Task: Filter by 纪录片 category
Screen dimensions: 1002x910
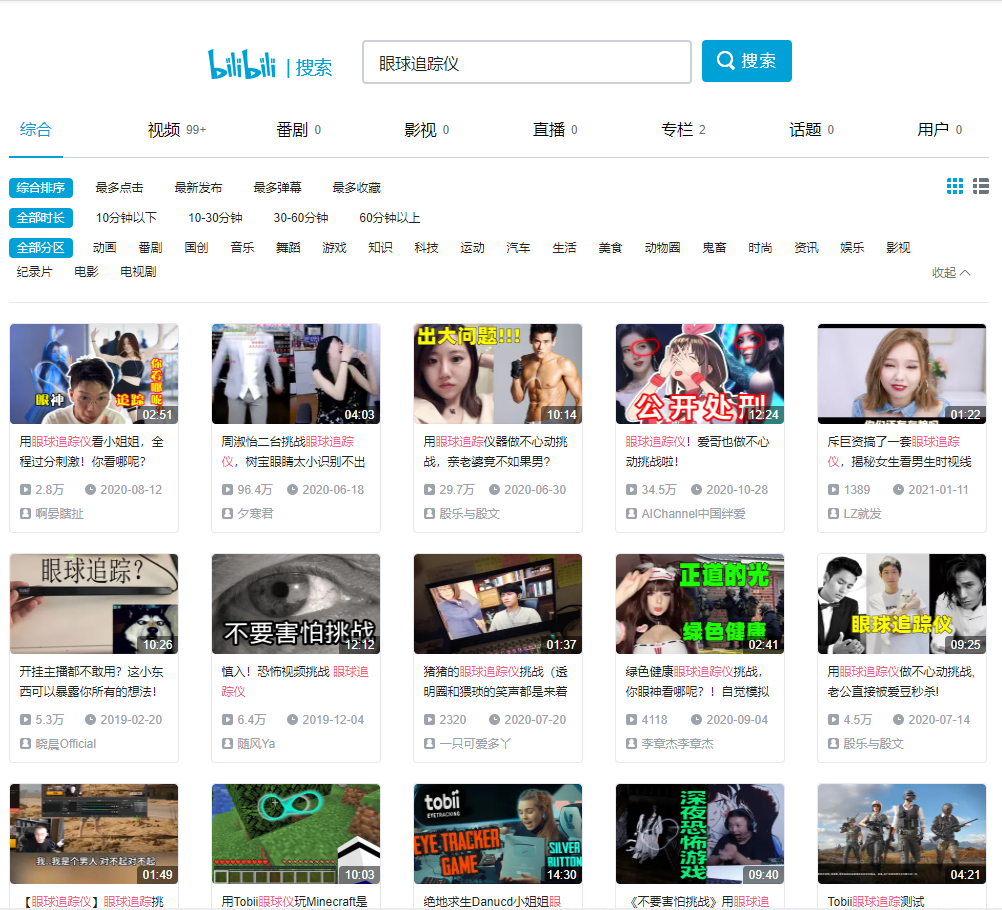Action: pos(35,272)
